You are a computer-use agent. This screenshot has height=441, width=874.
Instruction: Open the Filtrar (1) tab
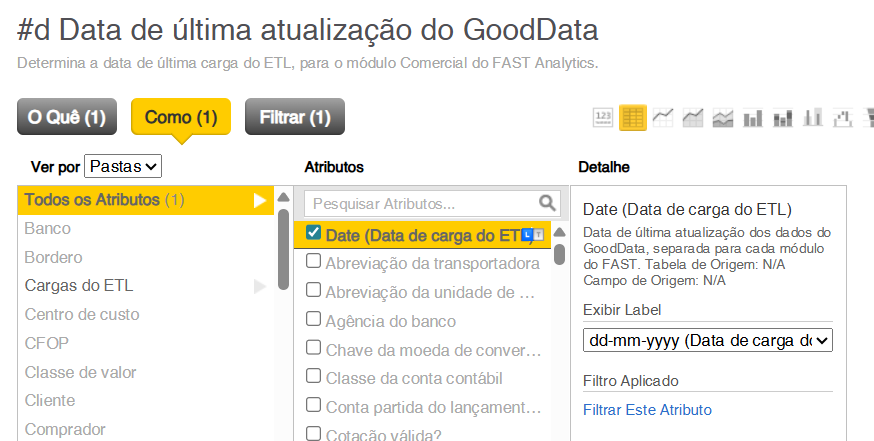coord(294,118)
